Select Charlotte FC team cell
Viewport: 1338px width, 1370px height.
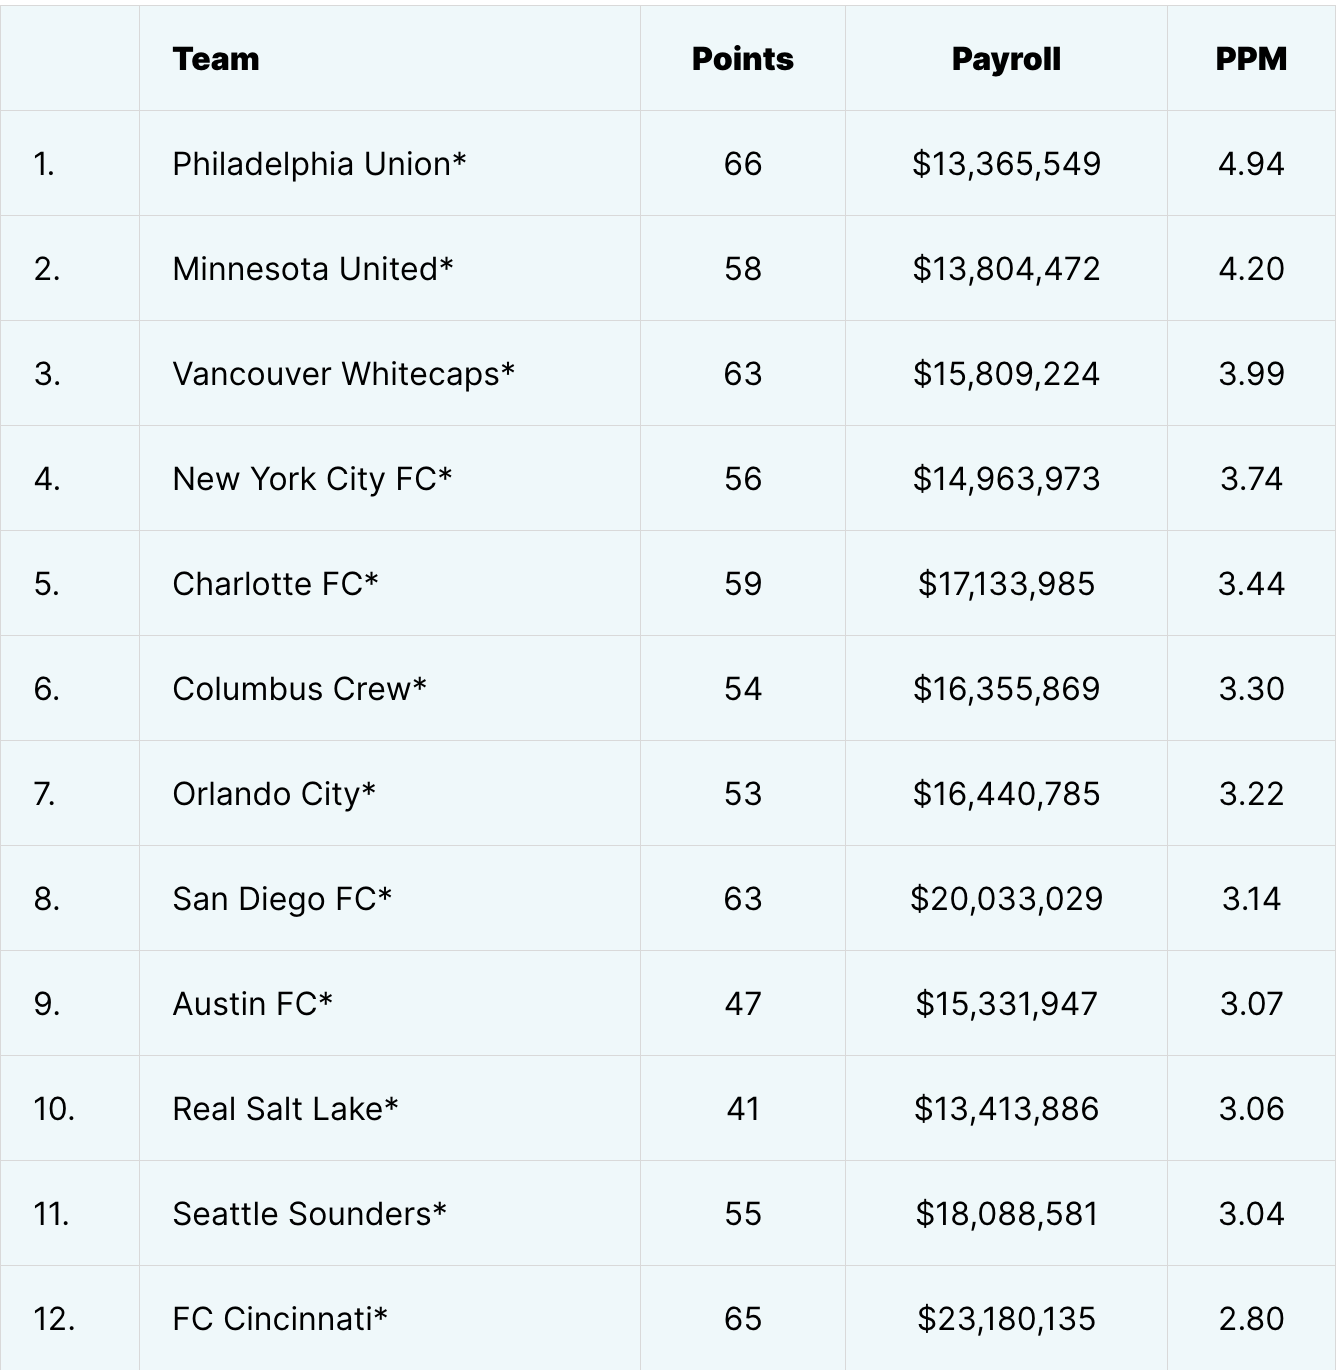(275, 584)
